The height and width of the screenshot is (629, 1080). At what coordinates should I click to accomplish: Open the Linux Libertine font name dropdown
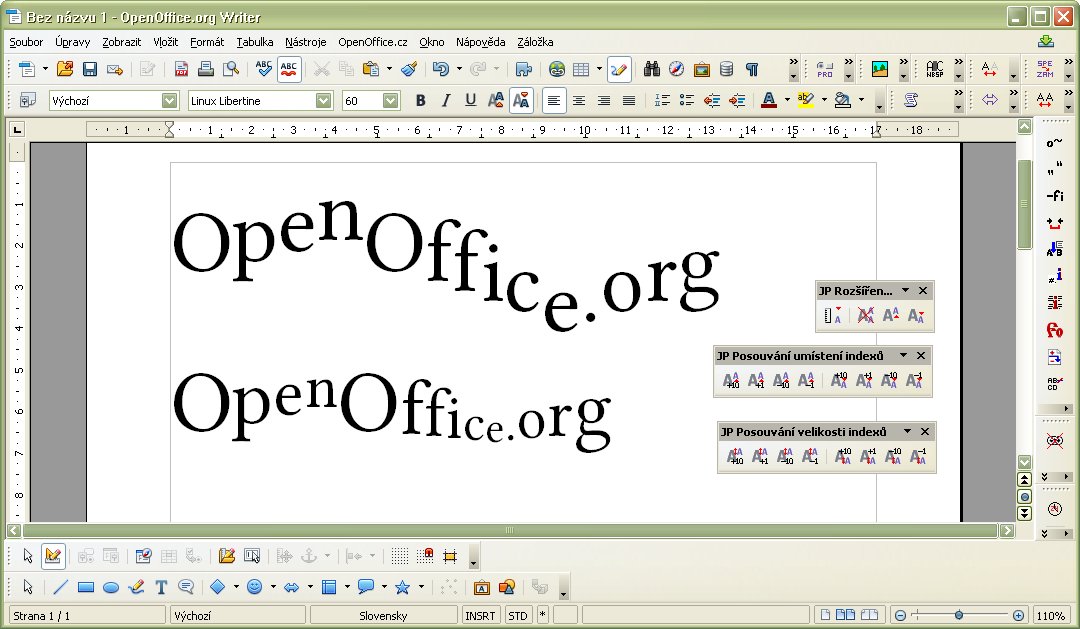coord(324,101)
